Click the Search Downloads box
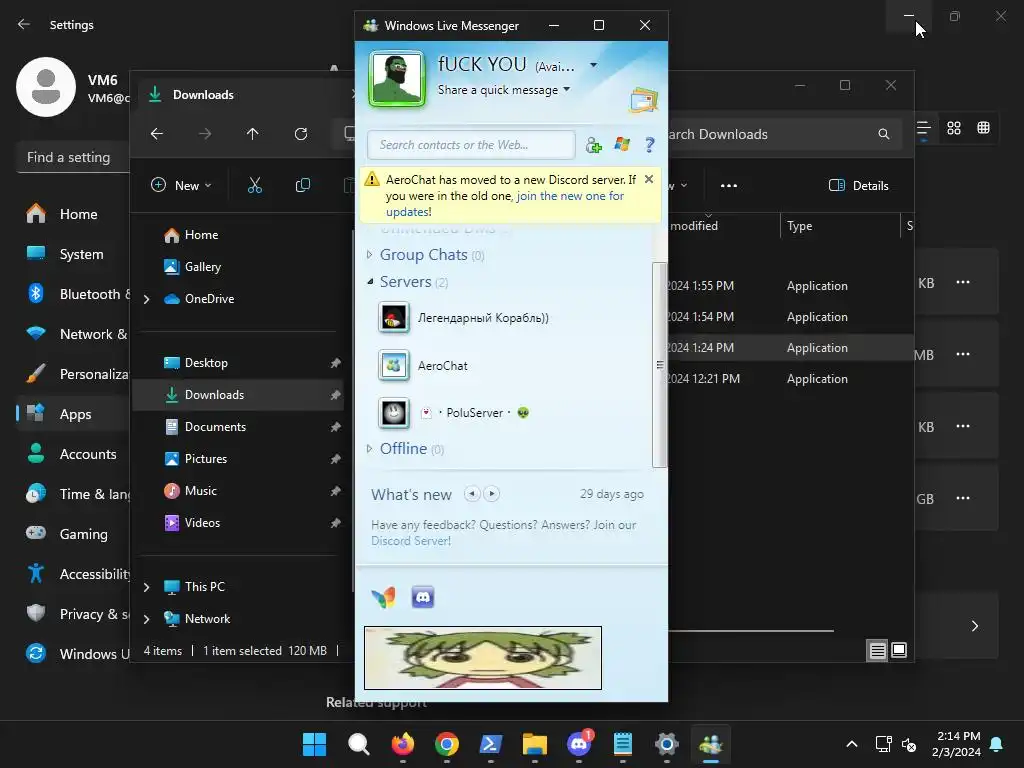 point(782,134)
